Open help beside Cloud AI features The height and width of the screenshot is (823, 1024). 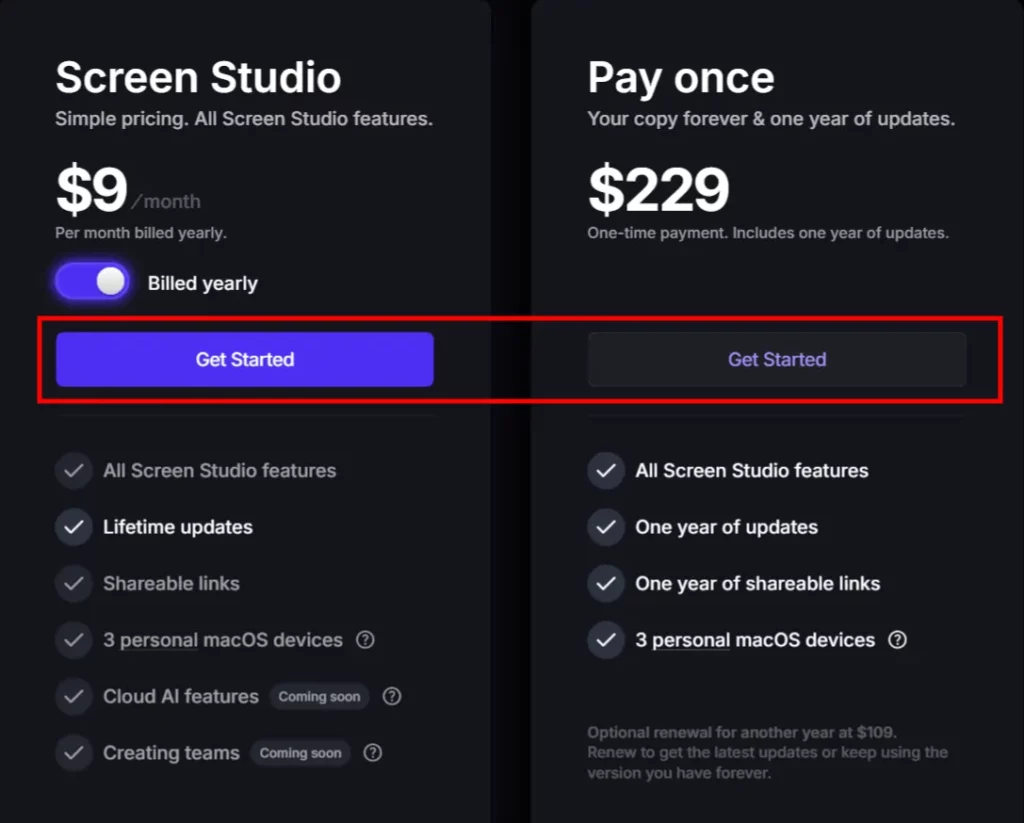391,696
